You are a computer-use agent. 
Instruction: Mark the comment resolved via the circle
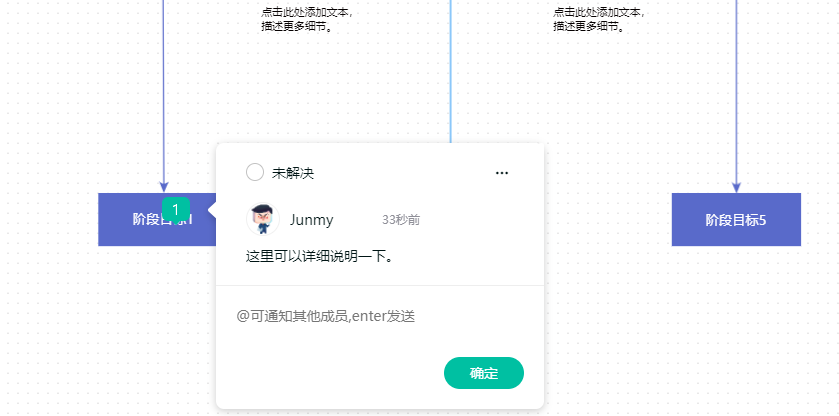click(255, 173)
